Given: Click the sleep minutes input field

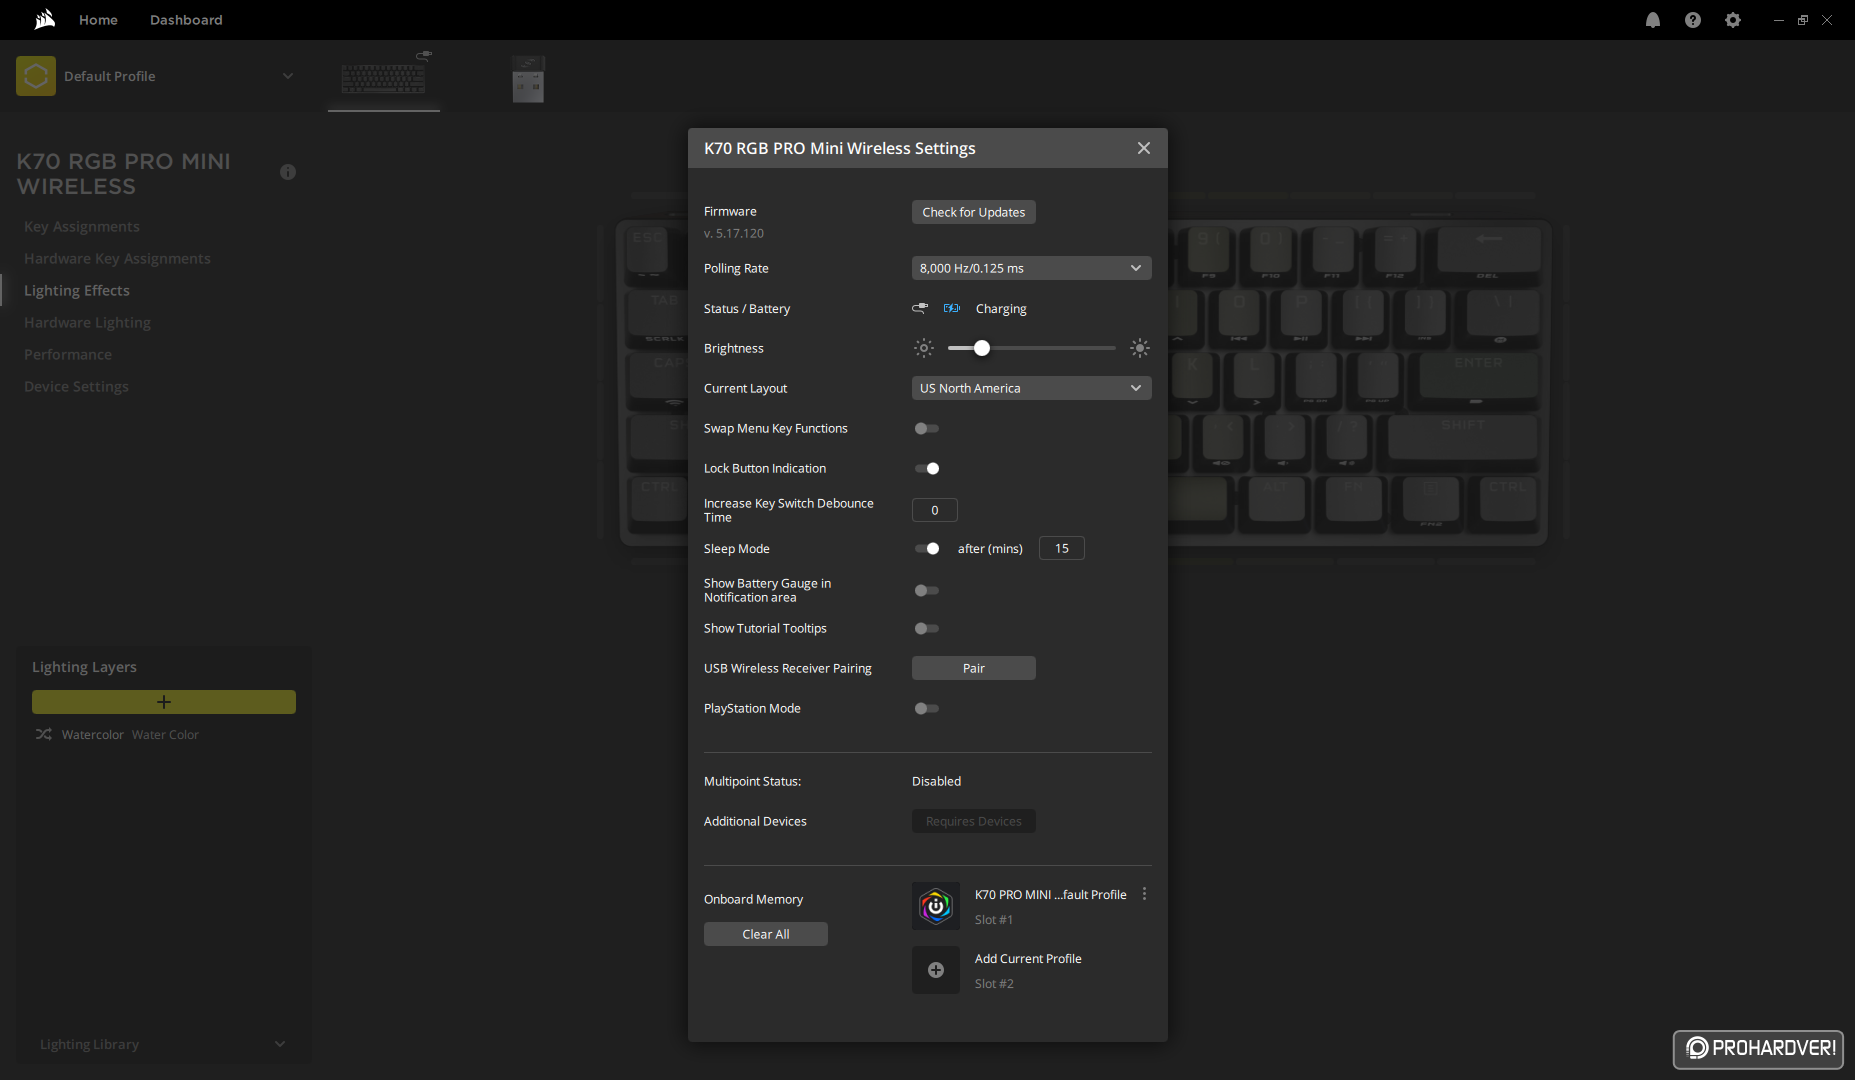Looking at the screenshot, I should [x=1062, y=548].
